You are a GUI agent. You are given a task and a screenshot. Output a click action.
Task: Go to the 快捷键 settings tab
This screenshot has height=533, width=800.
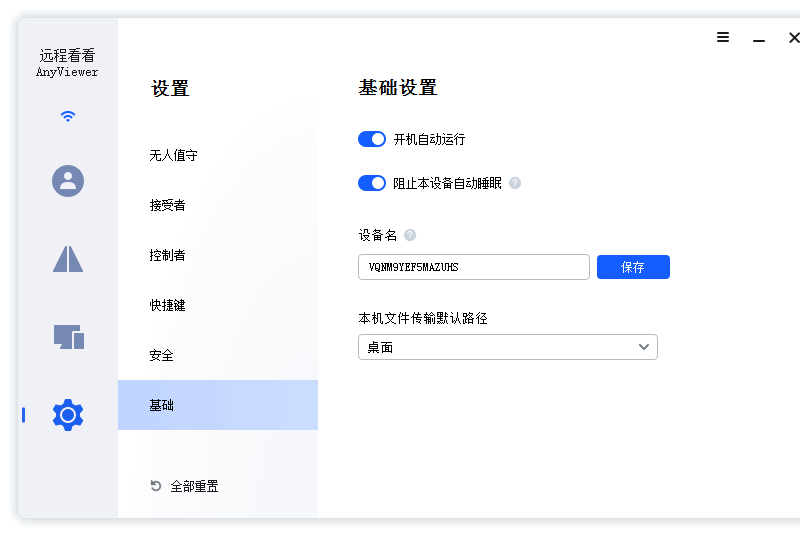tap(168, 305)
